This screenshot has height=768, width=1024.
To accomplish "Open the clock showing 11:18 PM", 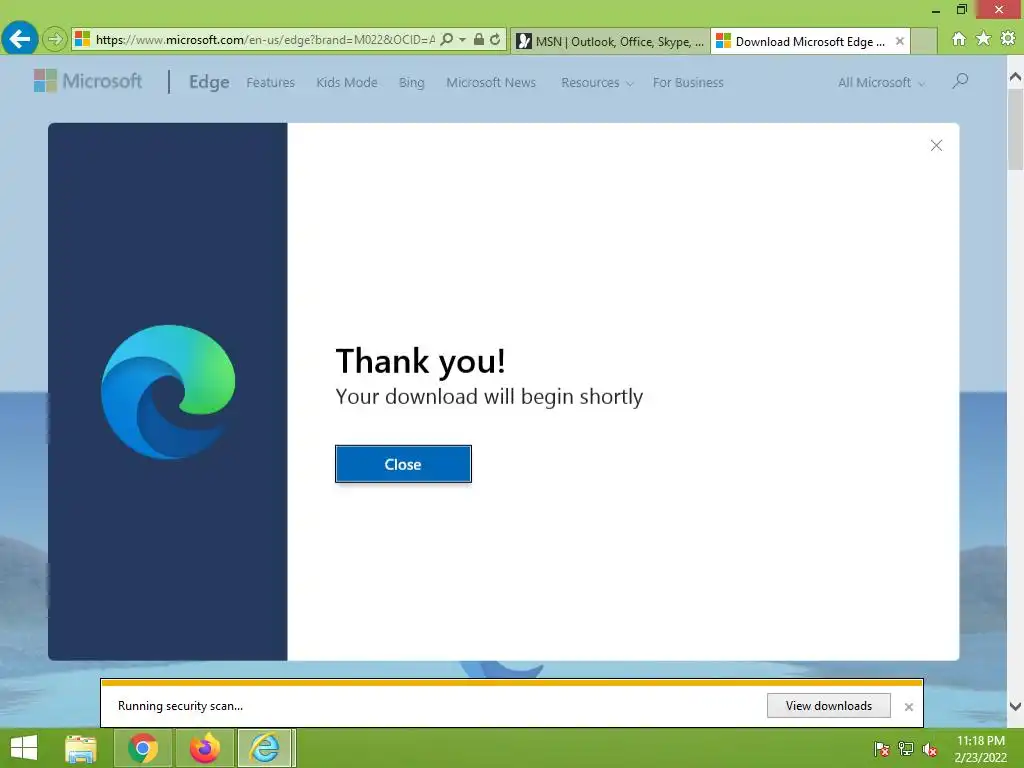I will [x=980, y=748].
